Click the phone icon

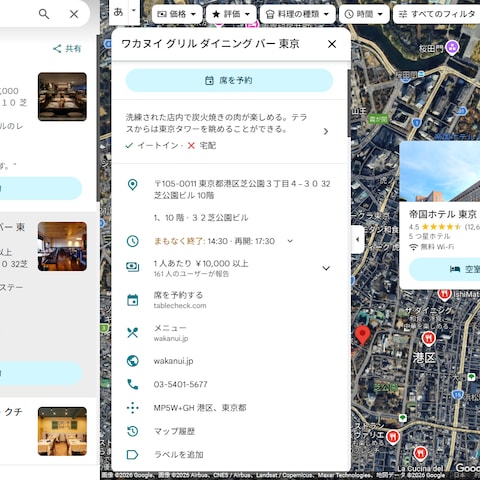[133, 384]
